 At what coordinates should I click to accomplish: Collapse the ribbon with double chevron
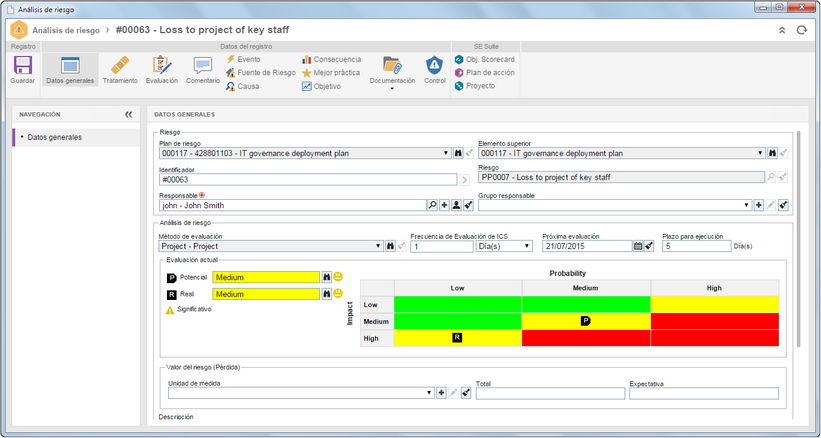[x=782, y=30]
